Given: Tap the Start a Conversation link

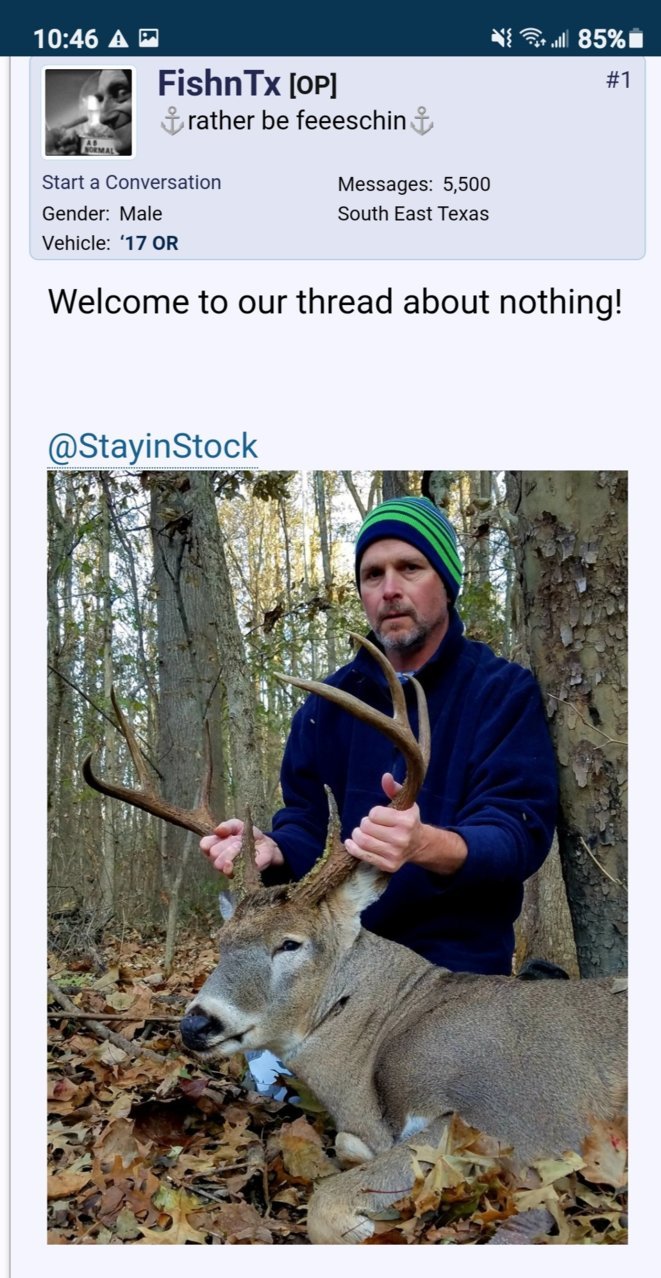Looking at the screenshot, I should (131, 182).
